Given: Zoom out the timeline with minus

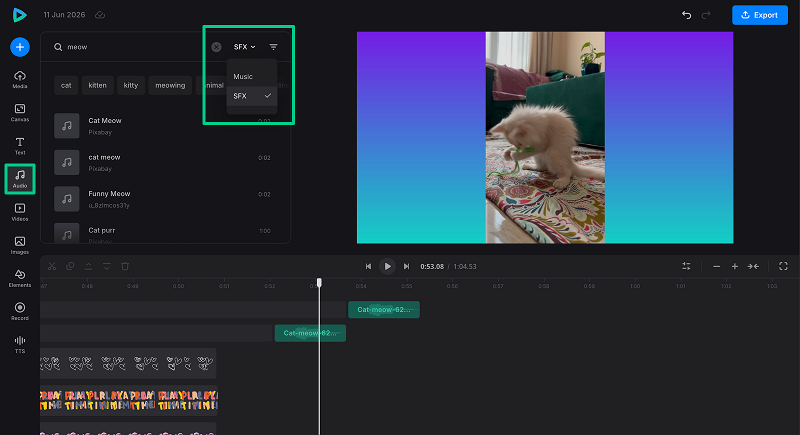Looking at the screenshot, I should (x=716, y=266).
